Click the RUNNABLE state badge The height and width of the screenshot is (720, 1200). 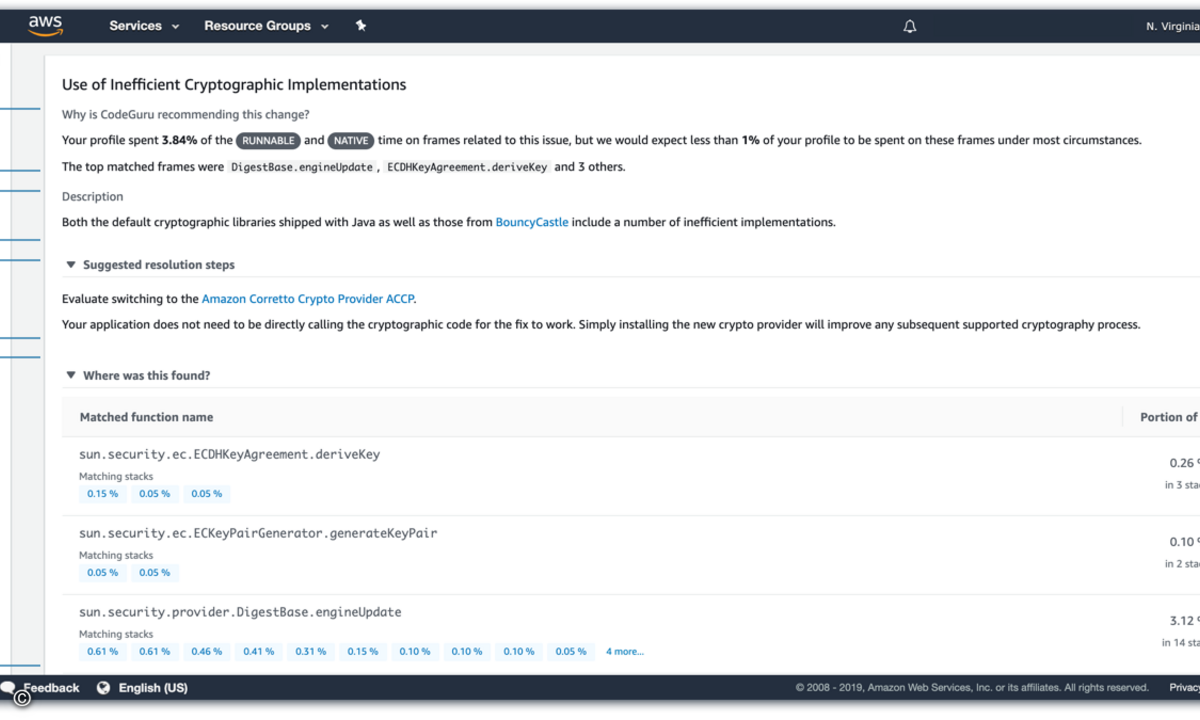tap(267, 141)
